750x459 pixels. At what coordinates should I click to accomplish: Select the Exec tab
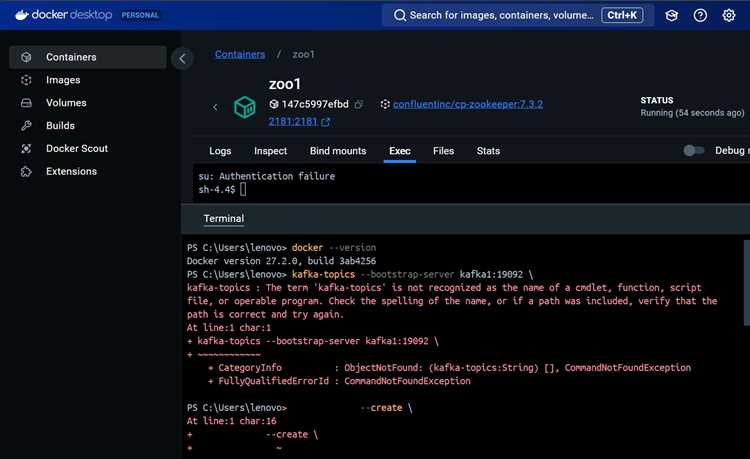pyautogui.click(x=399, y=151)
